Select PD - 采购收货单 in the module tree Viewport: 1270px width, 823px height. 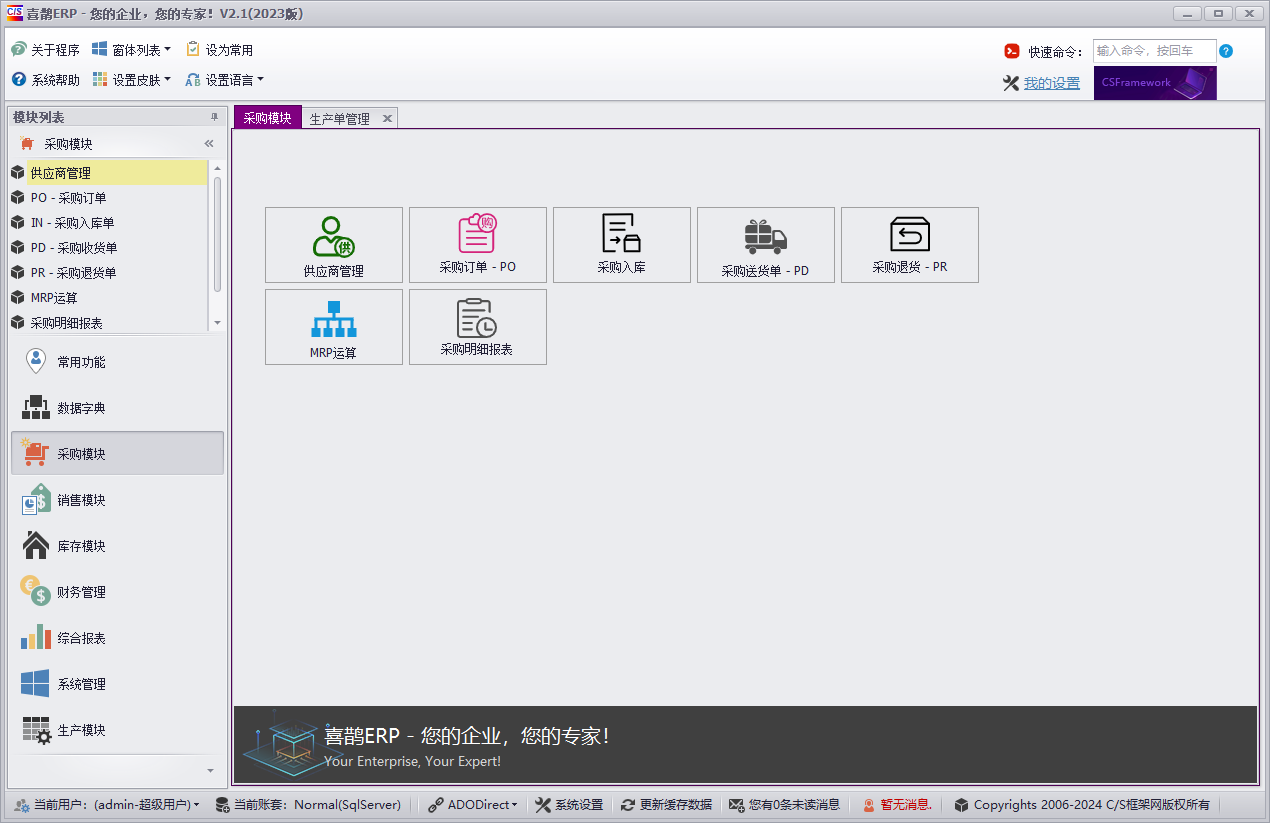tap(108, 248)
